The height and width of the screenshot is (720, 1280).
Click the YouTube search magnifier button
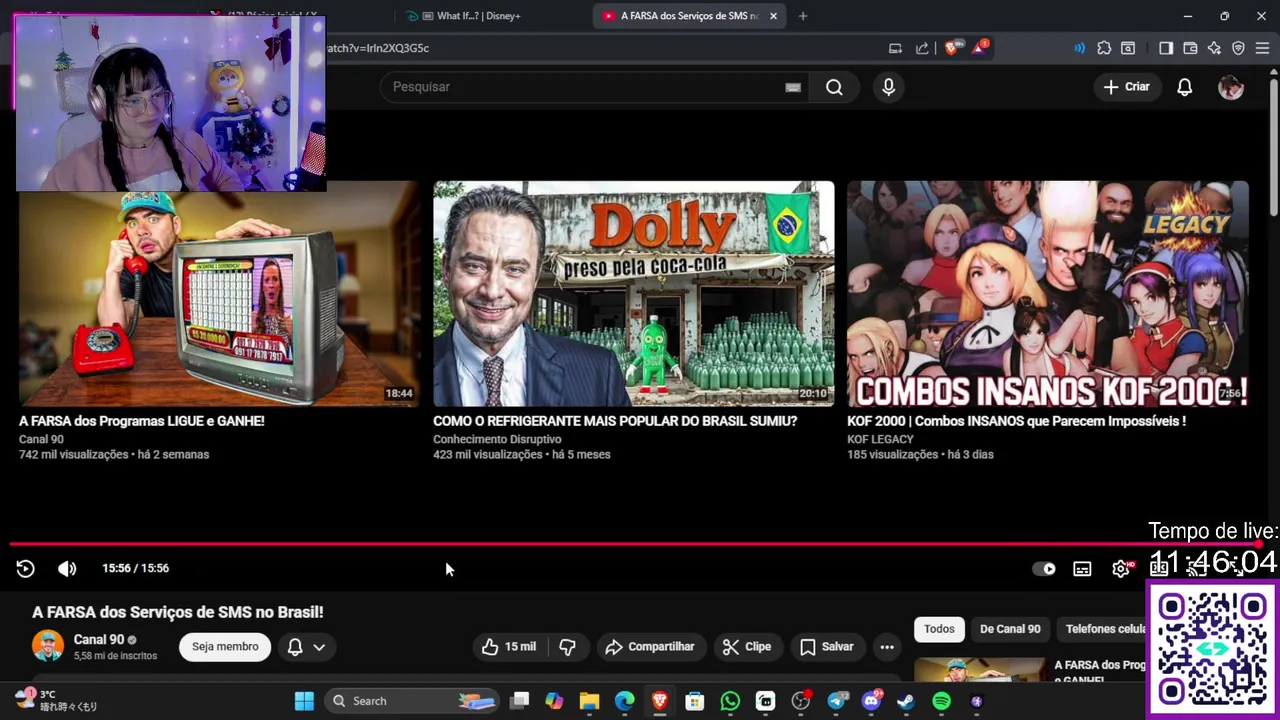(x=834, y=87)
